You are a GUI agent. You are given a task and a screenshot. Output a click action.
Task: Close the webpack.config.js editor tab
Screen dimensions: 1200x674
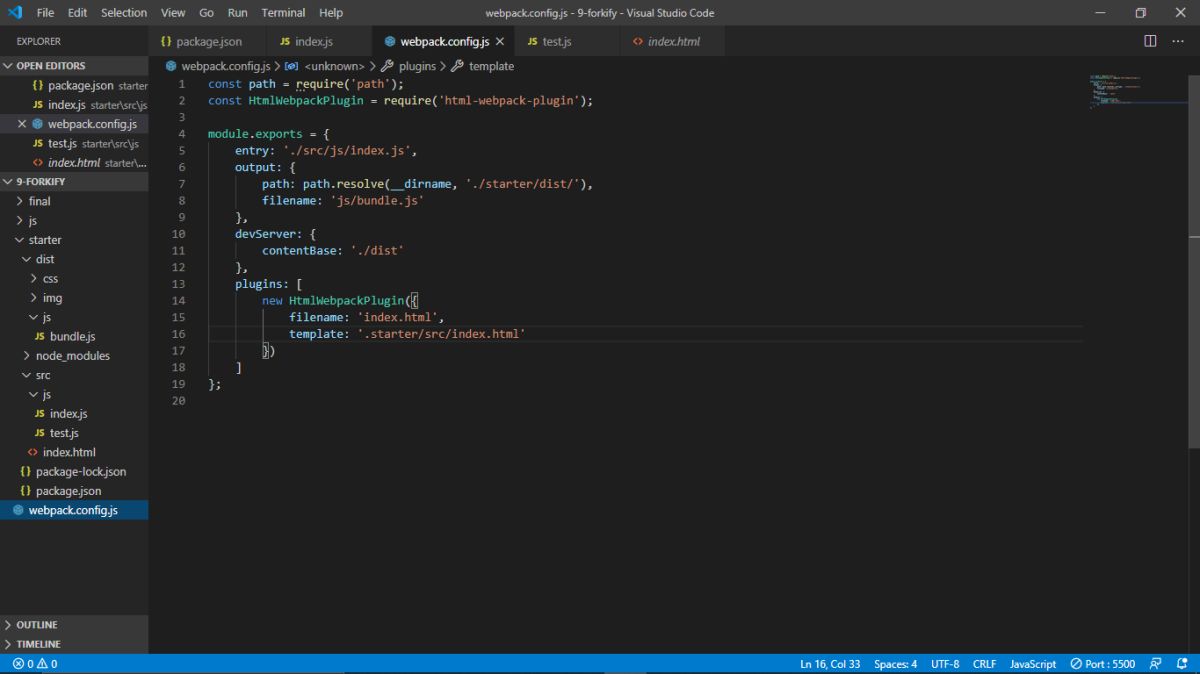500,41
